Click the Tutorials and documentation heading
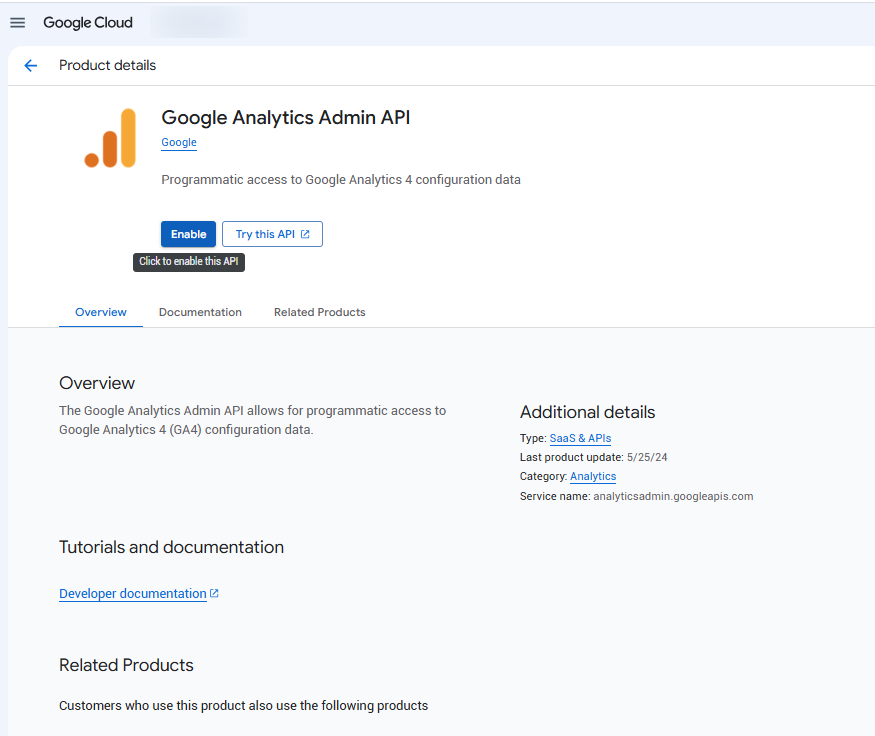The image size is (875, 736). 171,547
